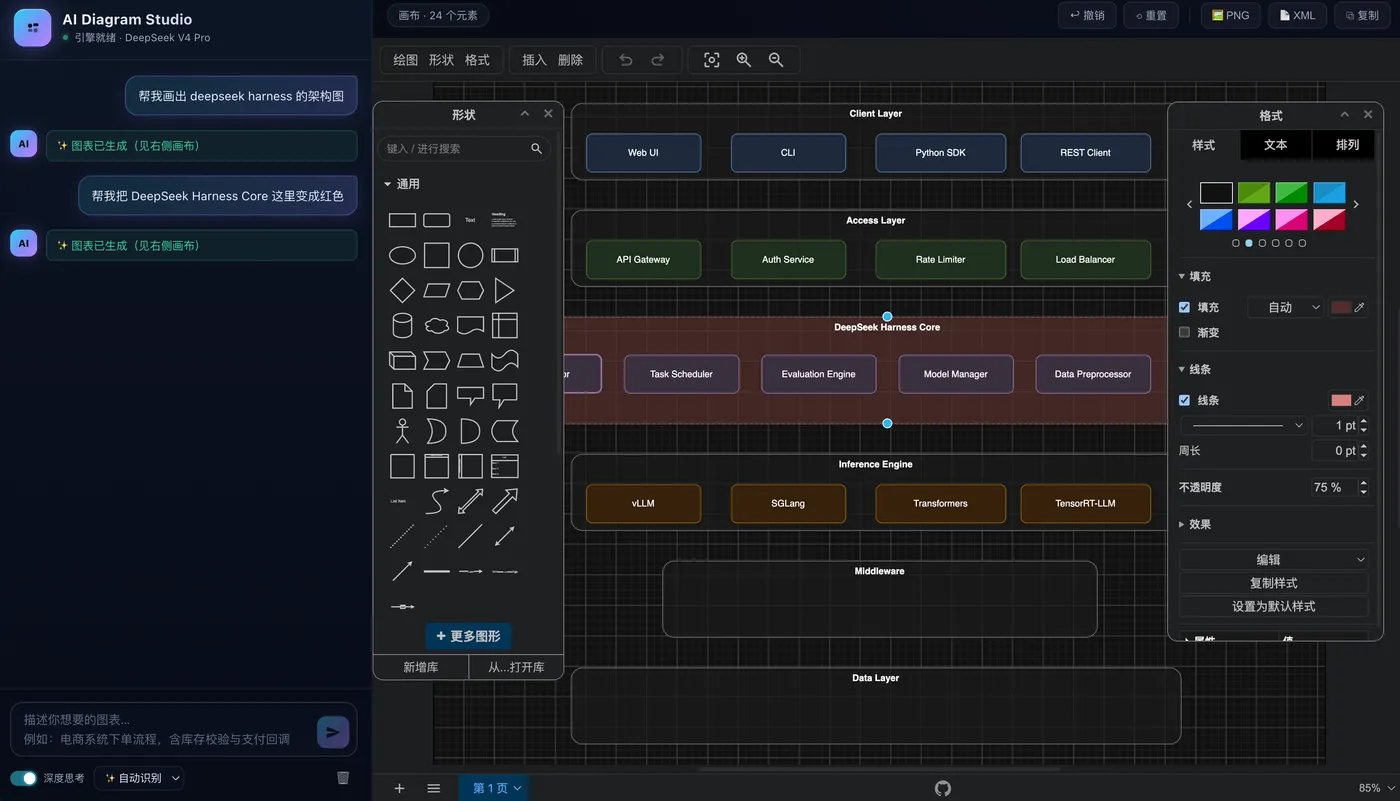The image size is (1400, 801).
Task: Click the 设置为默认样式 set default style button
Action: click(x=1274, y=606)
